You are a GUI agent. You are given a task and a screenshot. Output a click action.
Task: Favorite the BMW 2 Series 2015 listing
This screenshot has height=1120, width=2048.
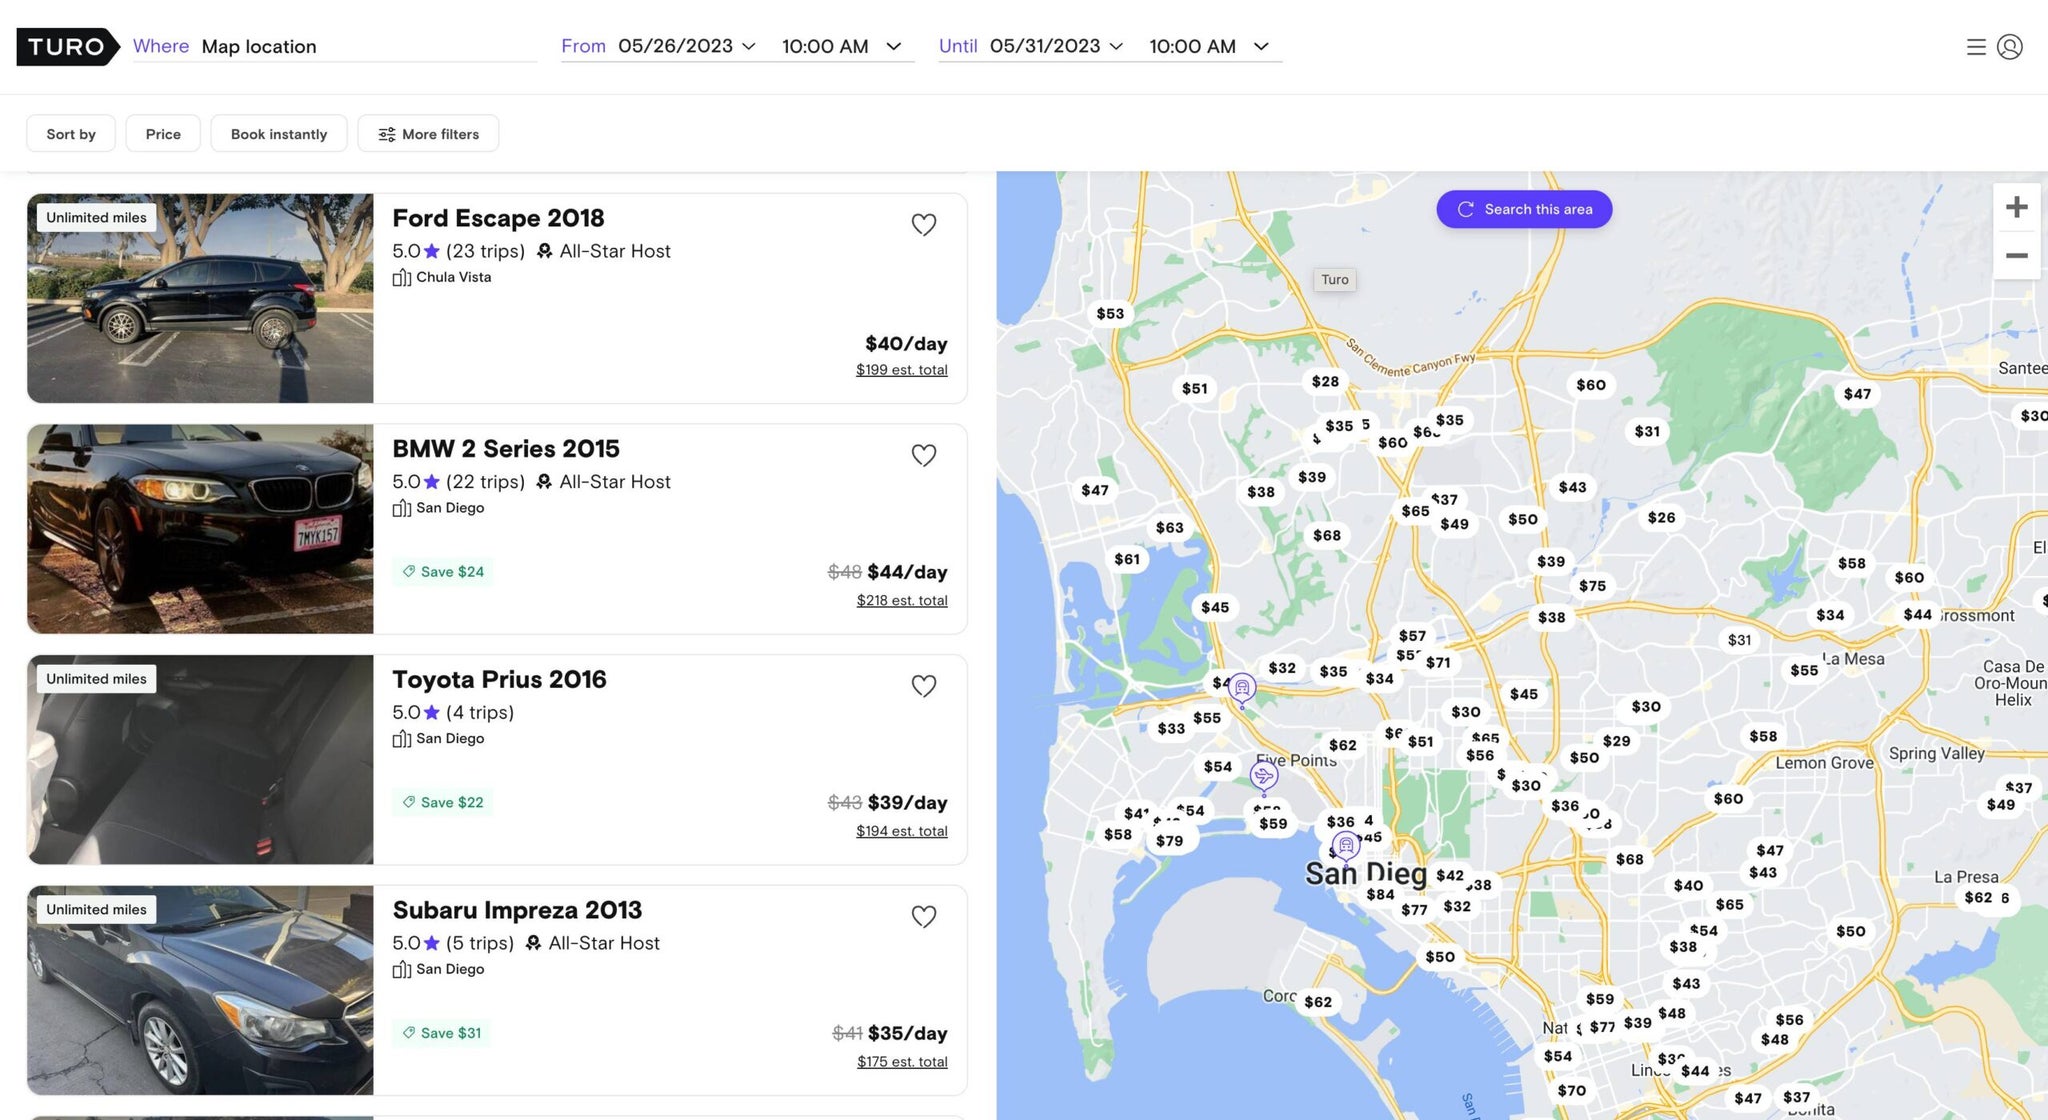[x=923, y=455]
